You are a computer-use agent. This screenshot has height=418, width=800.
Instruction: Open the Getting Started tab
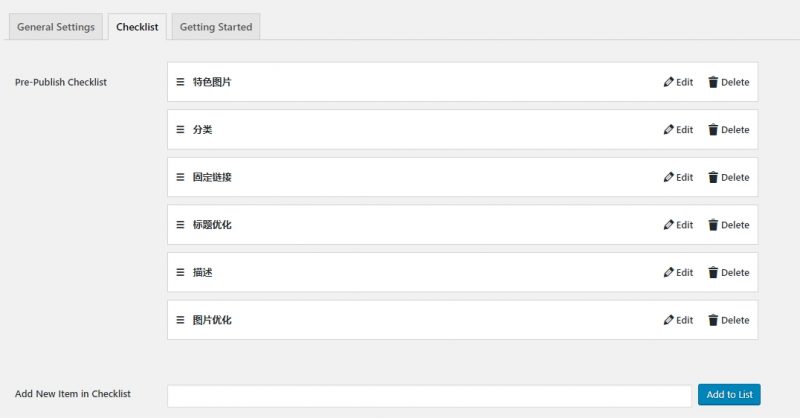click(x=216, y=27)
